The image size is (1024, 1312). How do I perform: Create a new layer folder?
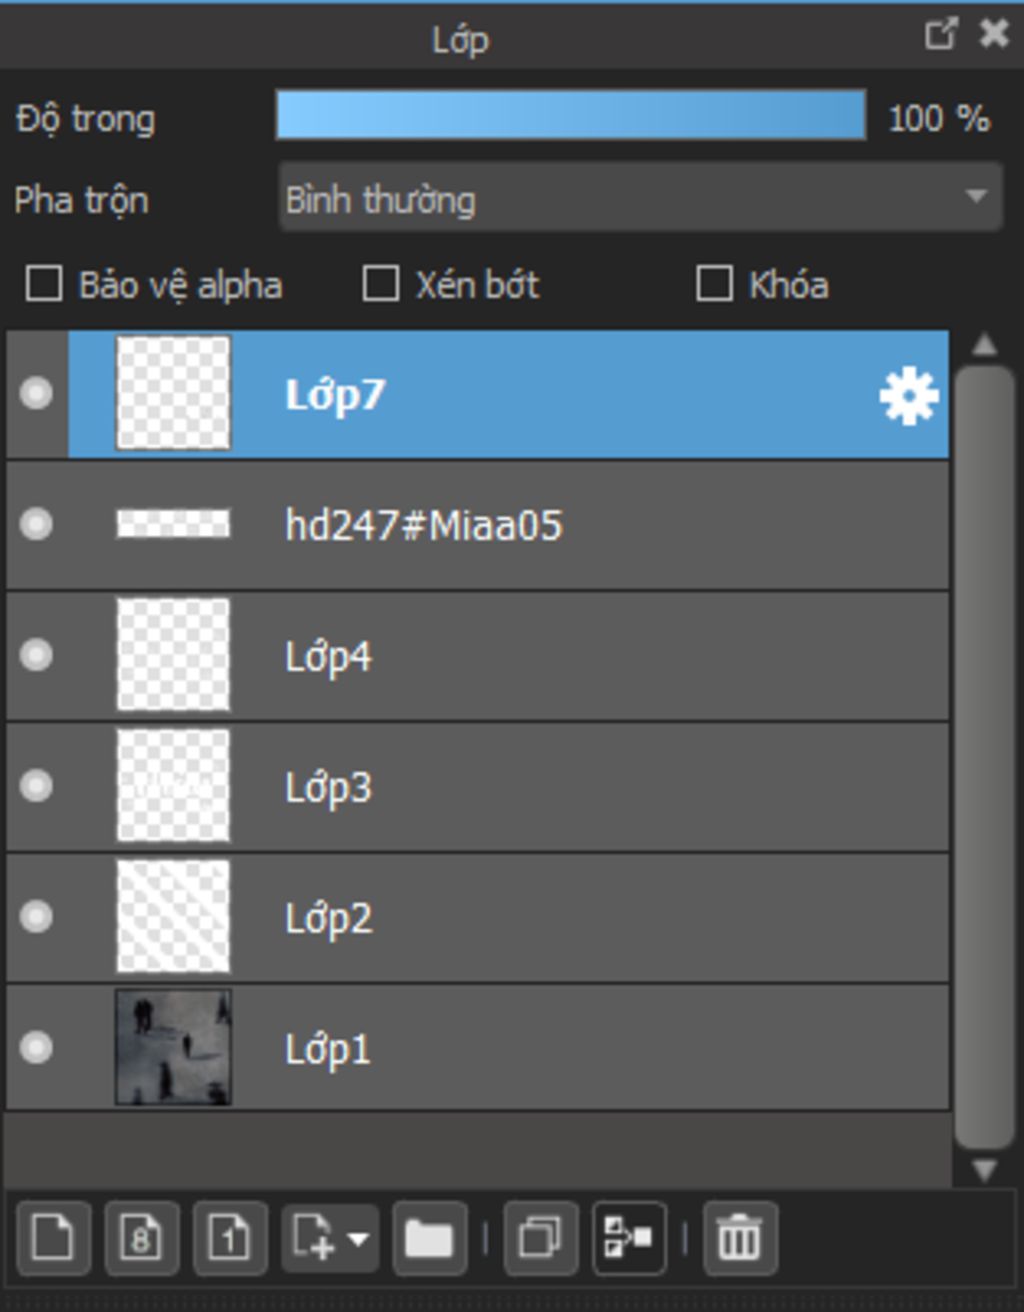point(429,1239)
